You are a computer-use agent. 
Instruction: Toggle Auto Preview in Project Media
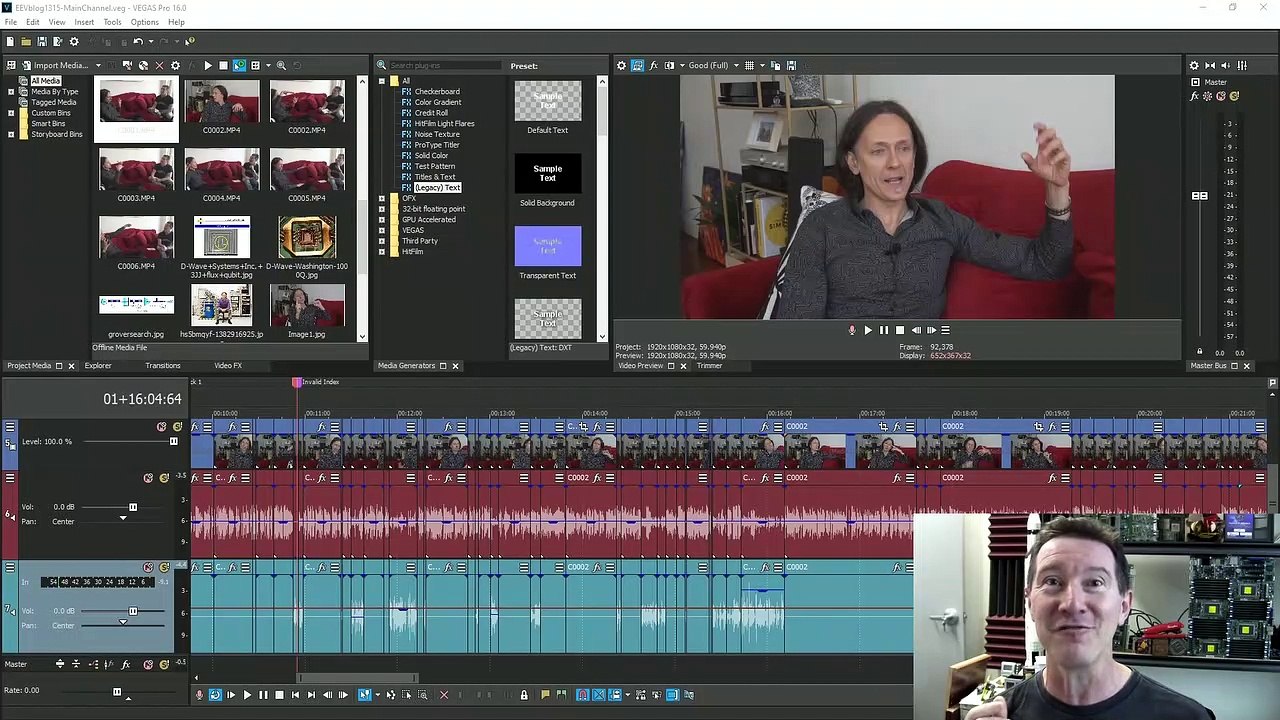click(239, 66)
